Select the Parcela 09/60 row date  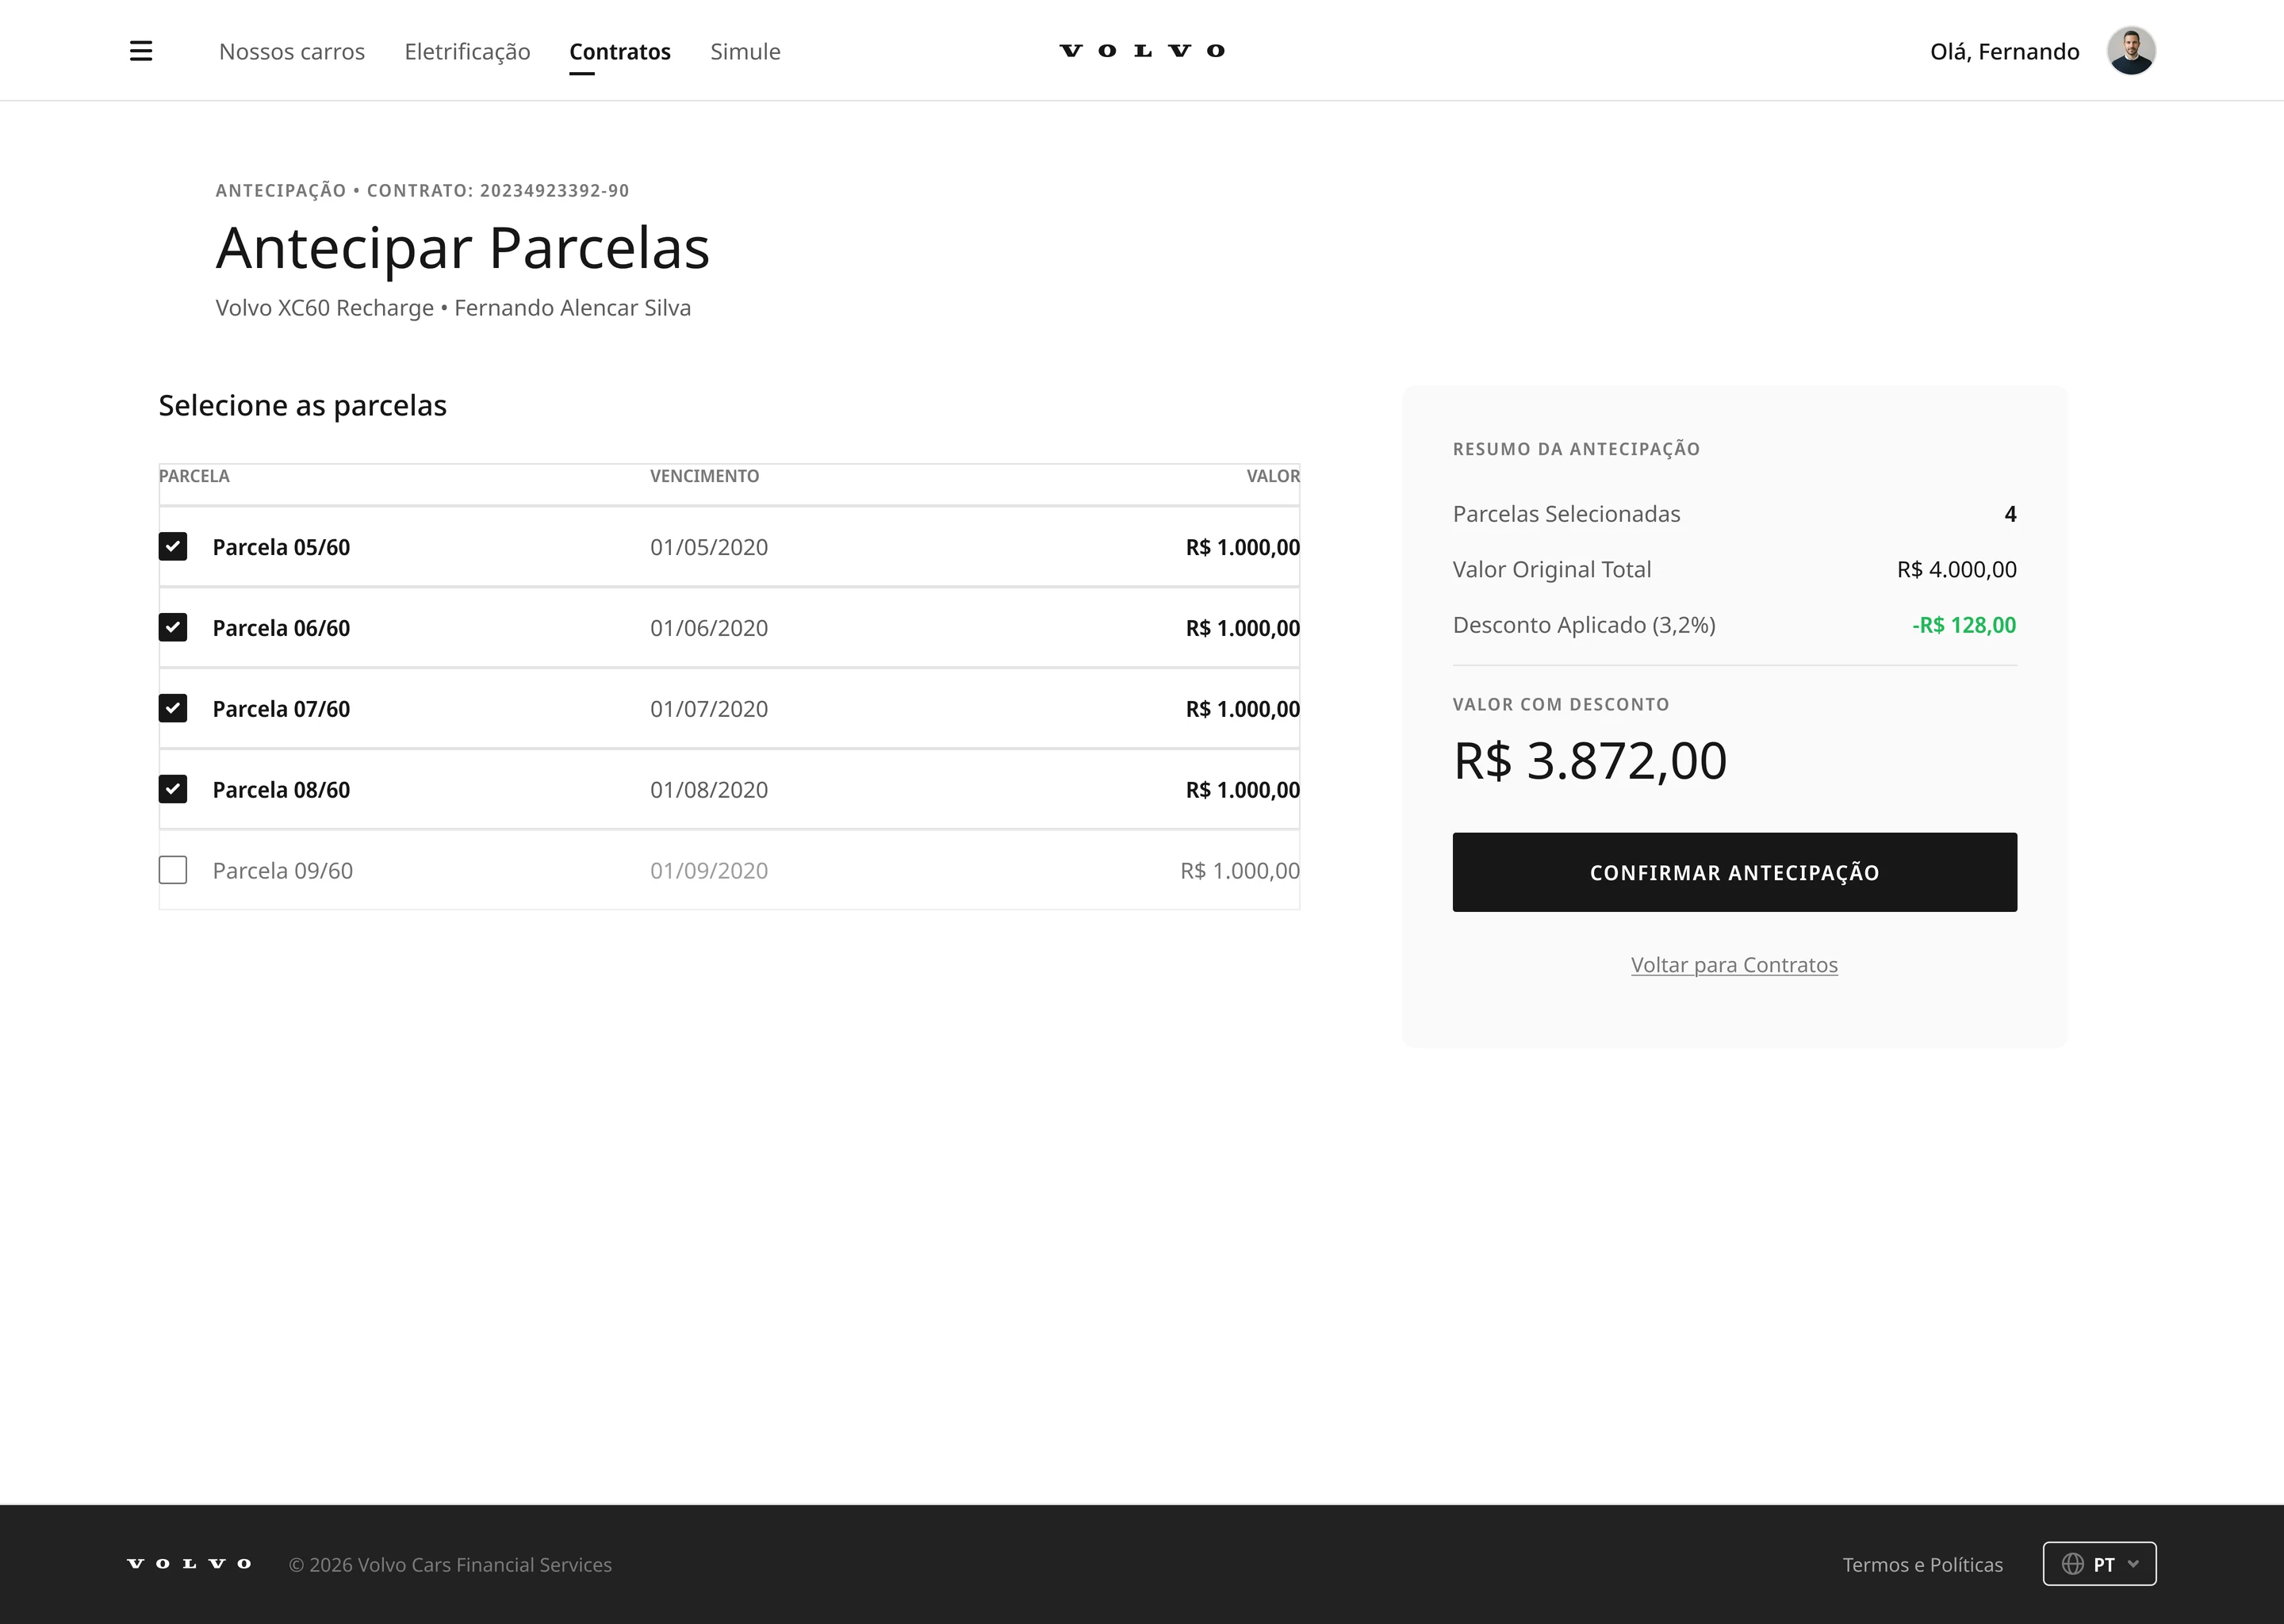(x=709, y=871)
